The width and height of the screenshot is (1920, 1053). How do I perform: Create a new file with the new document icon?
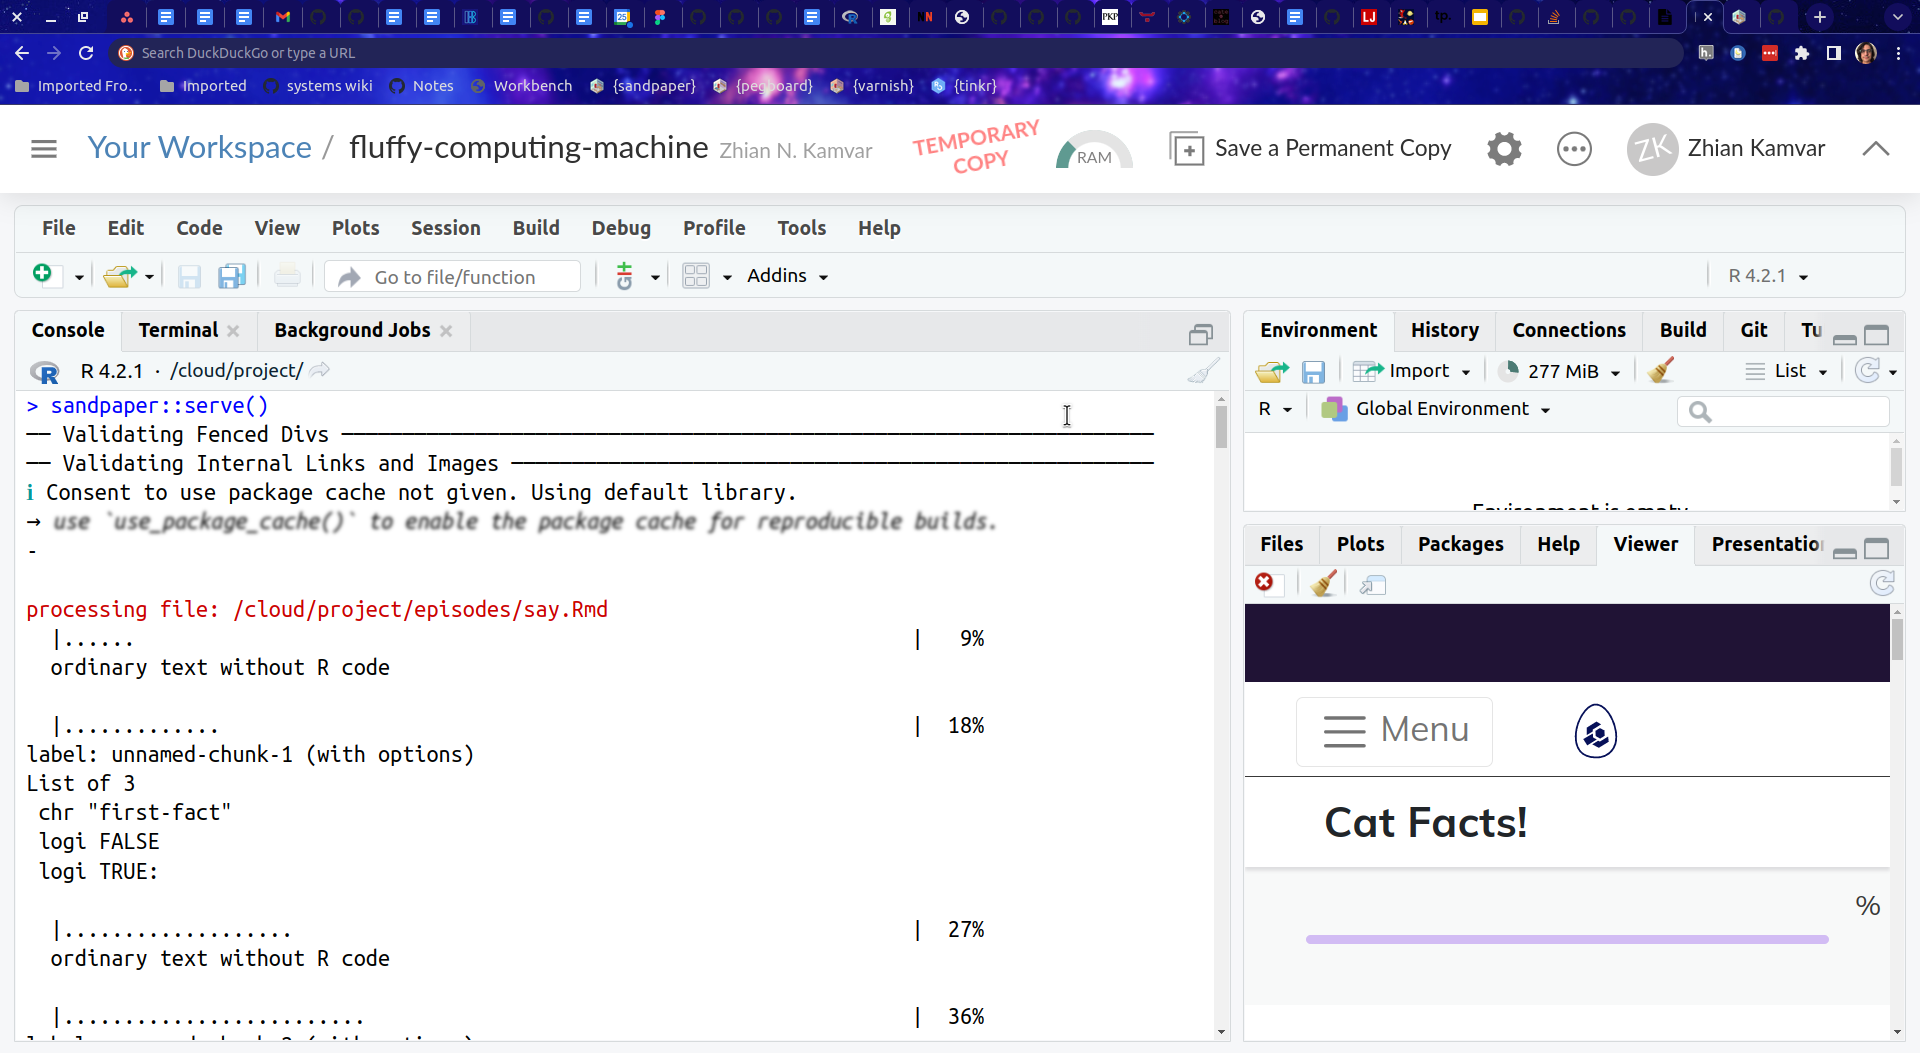42,275
